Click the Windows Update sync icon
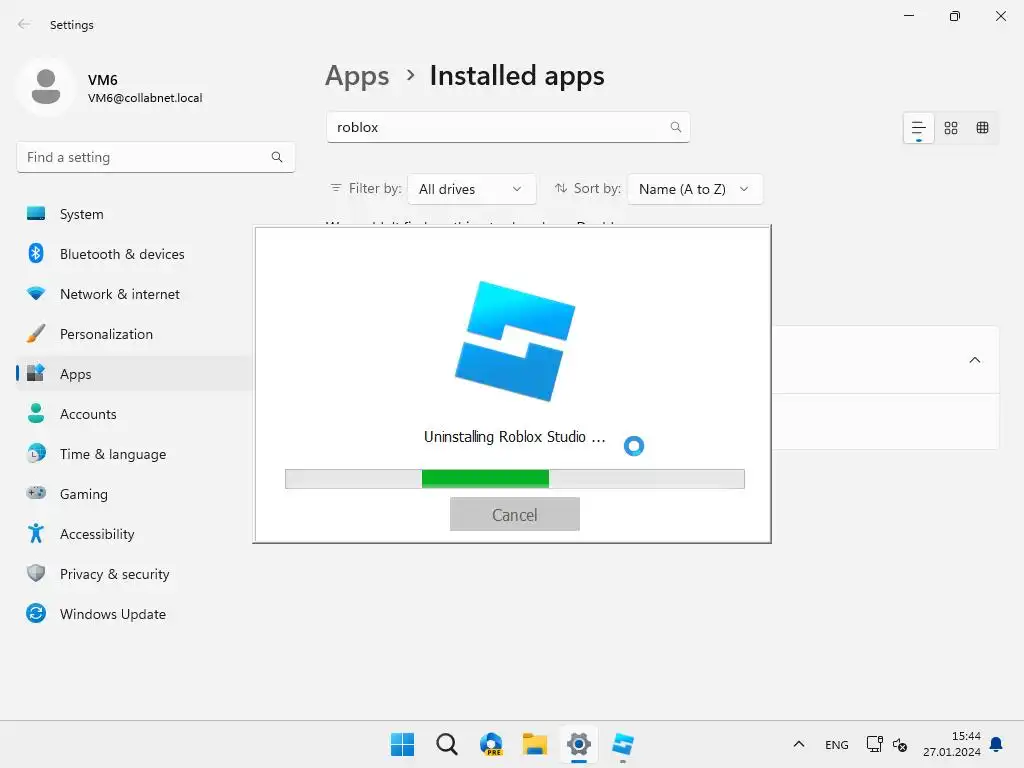Viewport: 1024px width, 768px height. pos(36,613)
